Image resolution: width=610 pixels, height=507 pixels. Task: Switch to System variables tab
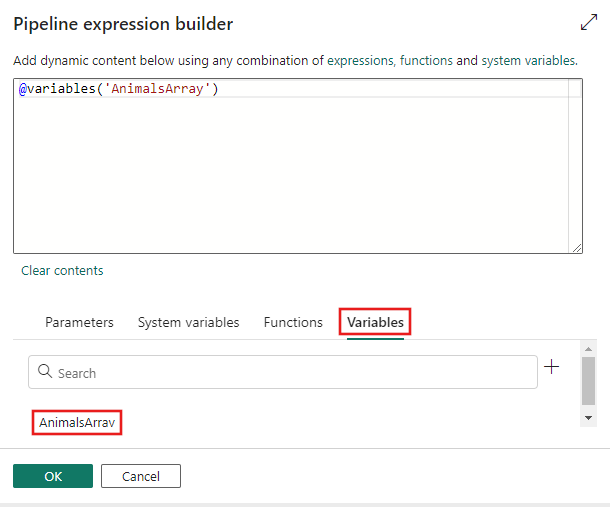pos(189,323)
